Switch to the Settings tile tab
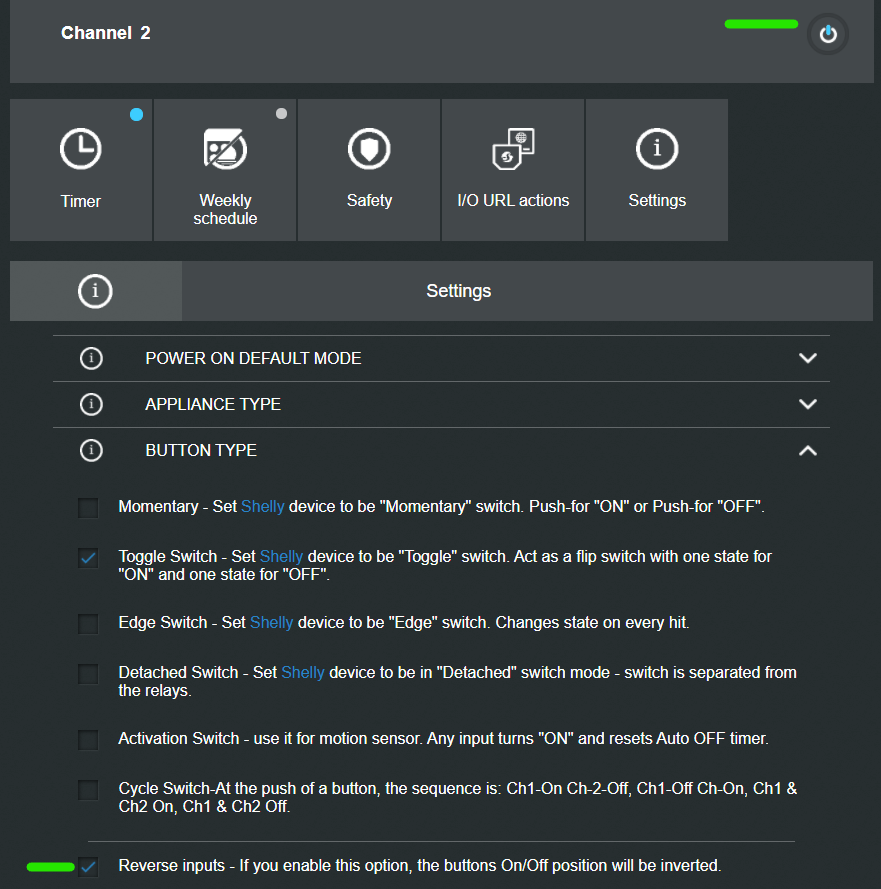 point(657,170)
